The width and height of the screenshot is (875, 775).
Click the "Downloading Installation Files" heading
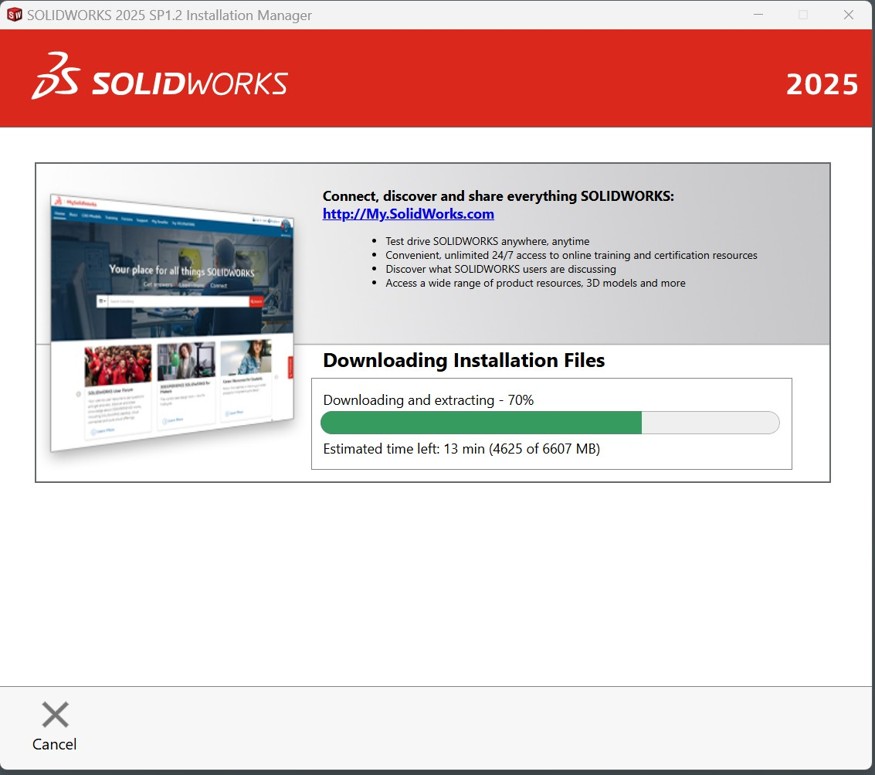pos(464,360)
